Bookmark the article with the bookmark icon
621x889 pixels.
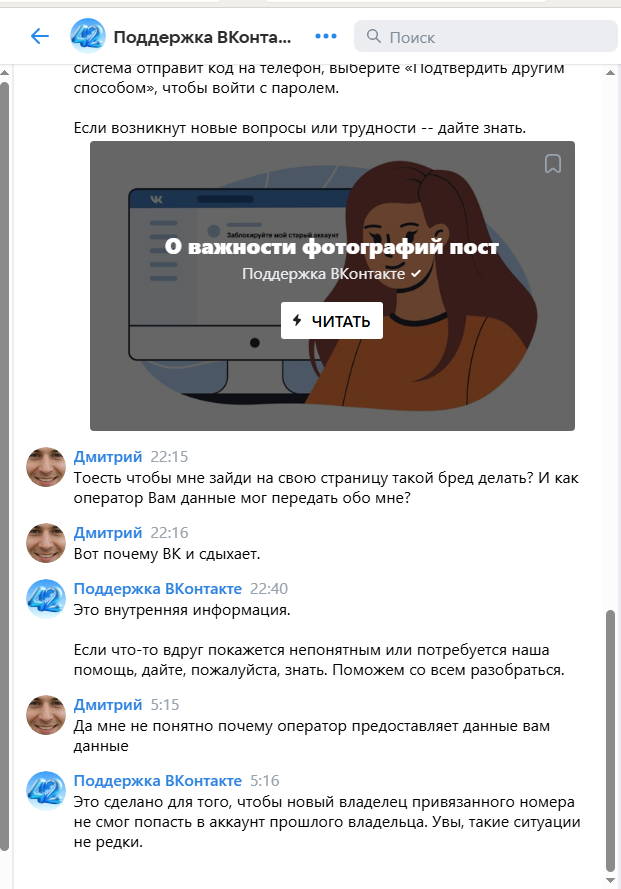(x=552, y=164)
